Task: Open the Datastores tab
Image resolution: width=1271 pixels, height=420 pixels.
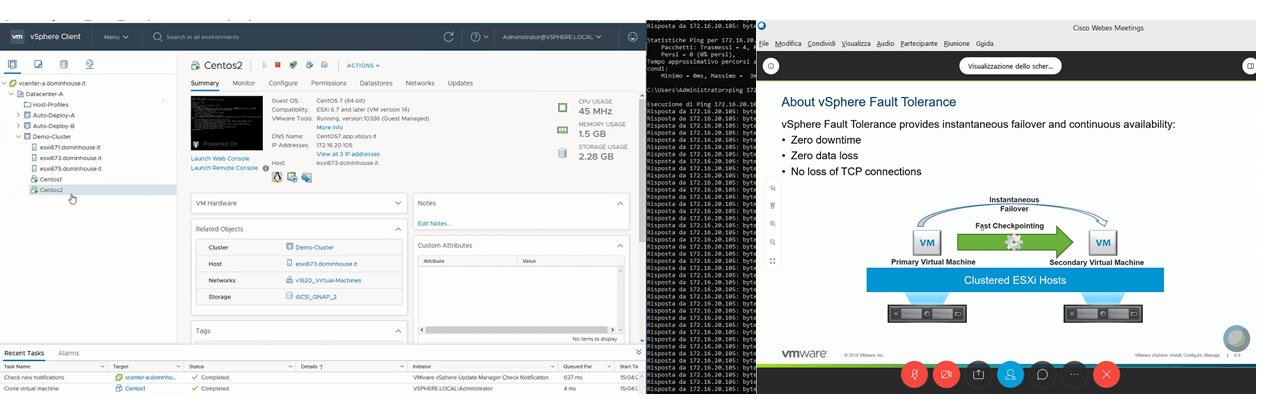Action: pyautogui.click(x=376, y=83)
